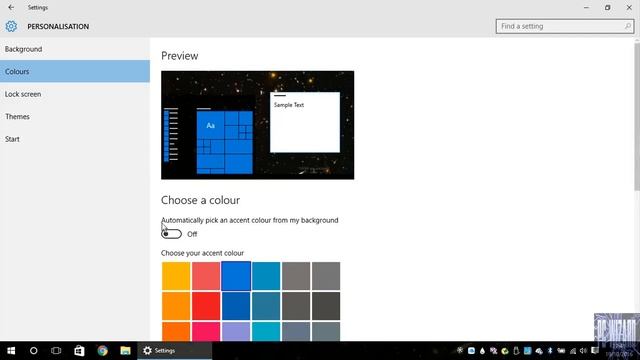The width and height of the screenshot is (640, 360).
Task: Launch Google Chrome from the taskbar
Action: point(102,351)
